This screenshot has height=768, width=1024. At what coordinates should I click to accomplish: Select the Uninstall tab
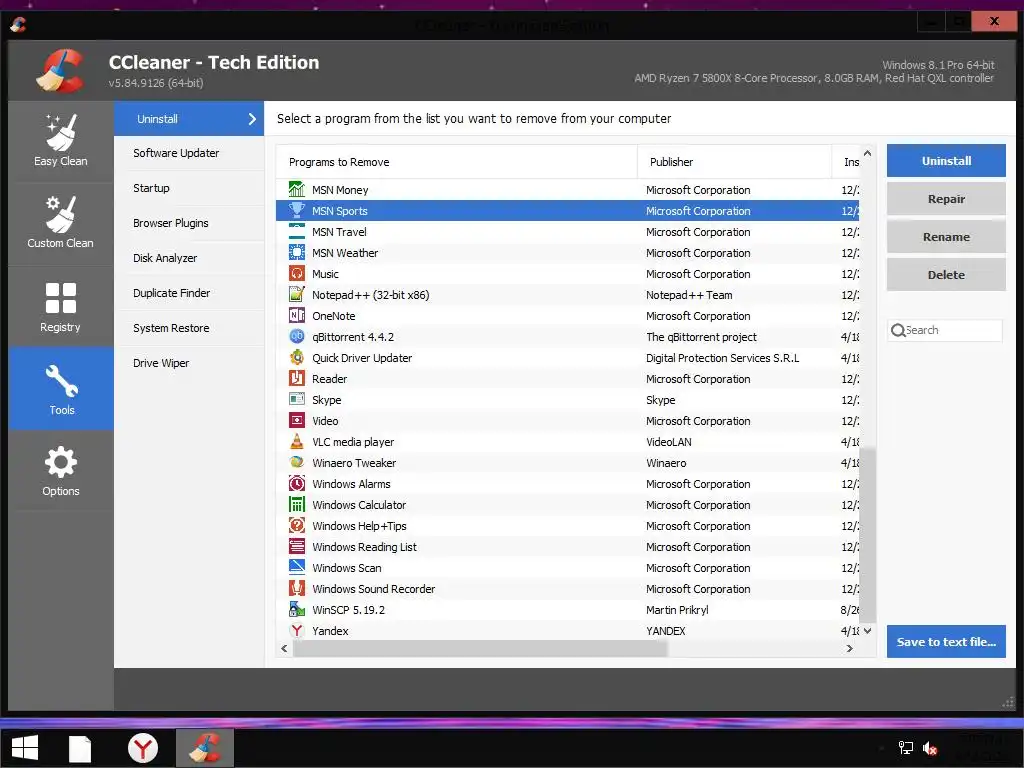point(189,119)
